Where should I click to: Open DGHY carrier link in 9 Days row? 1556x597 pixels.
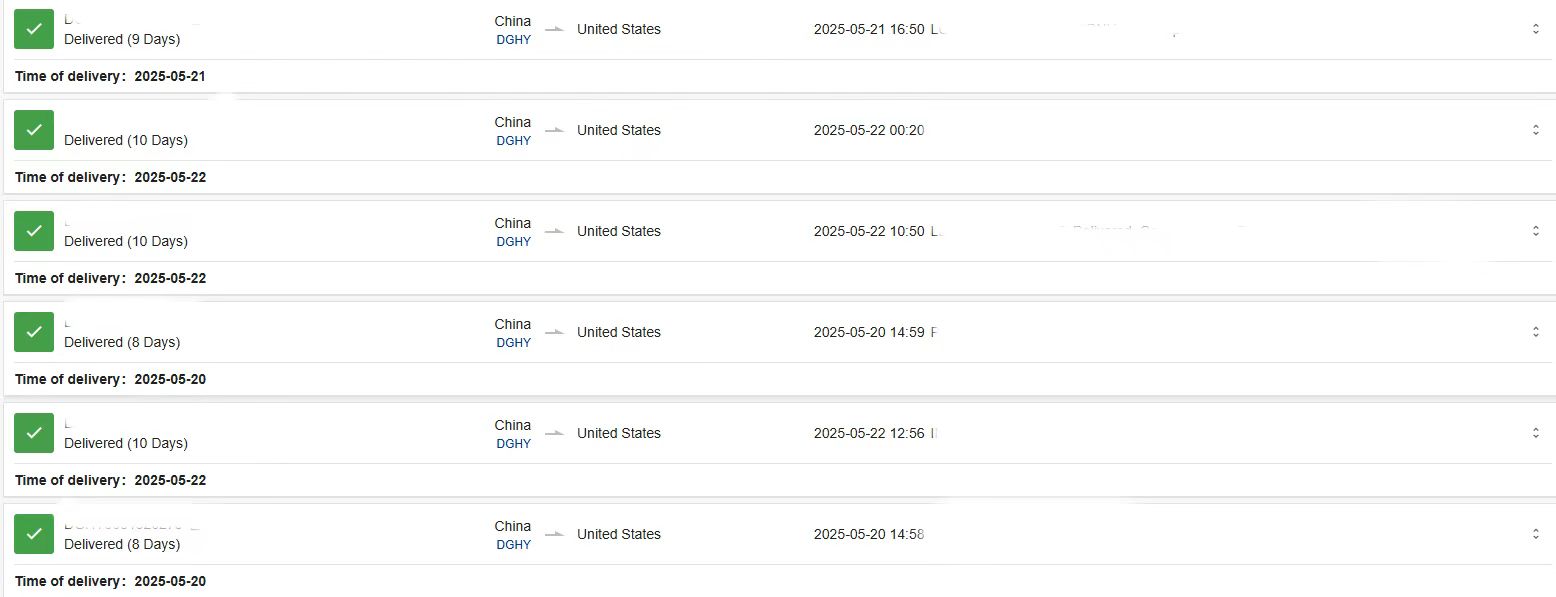(x=514, y=40)
